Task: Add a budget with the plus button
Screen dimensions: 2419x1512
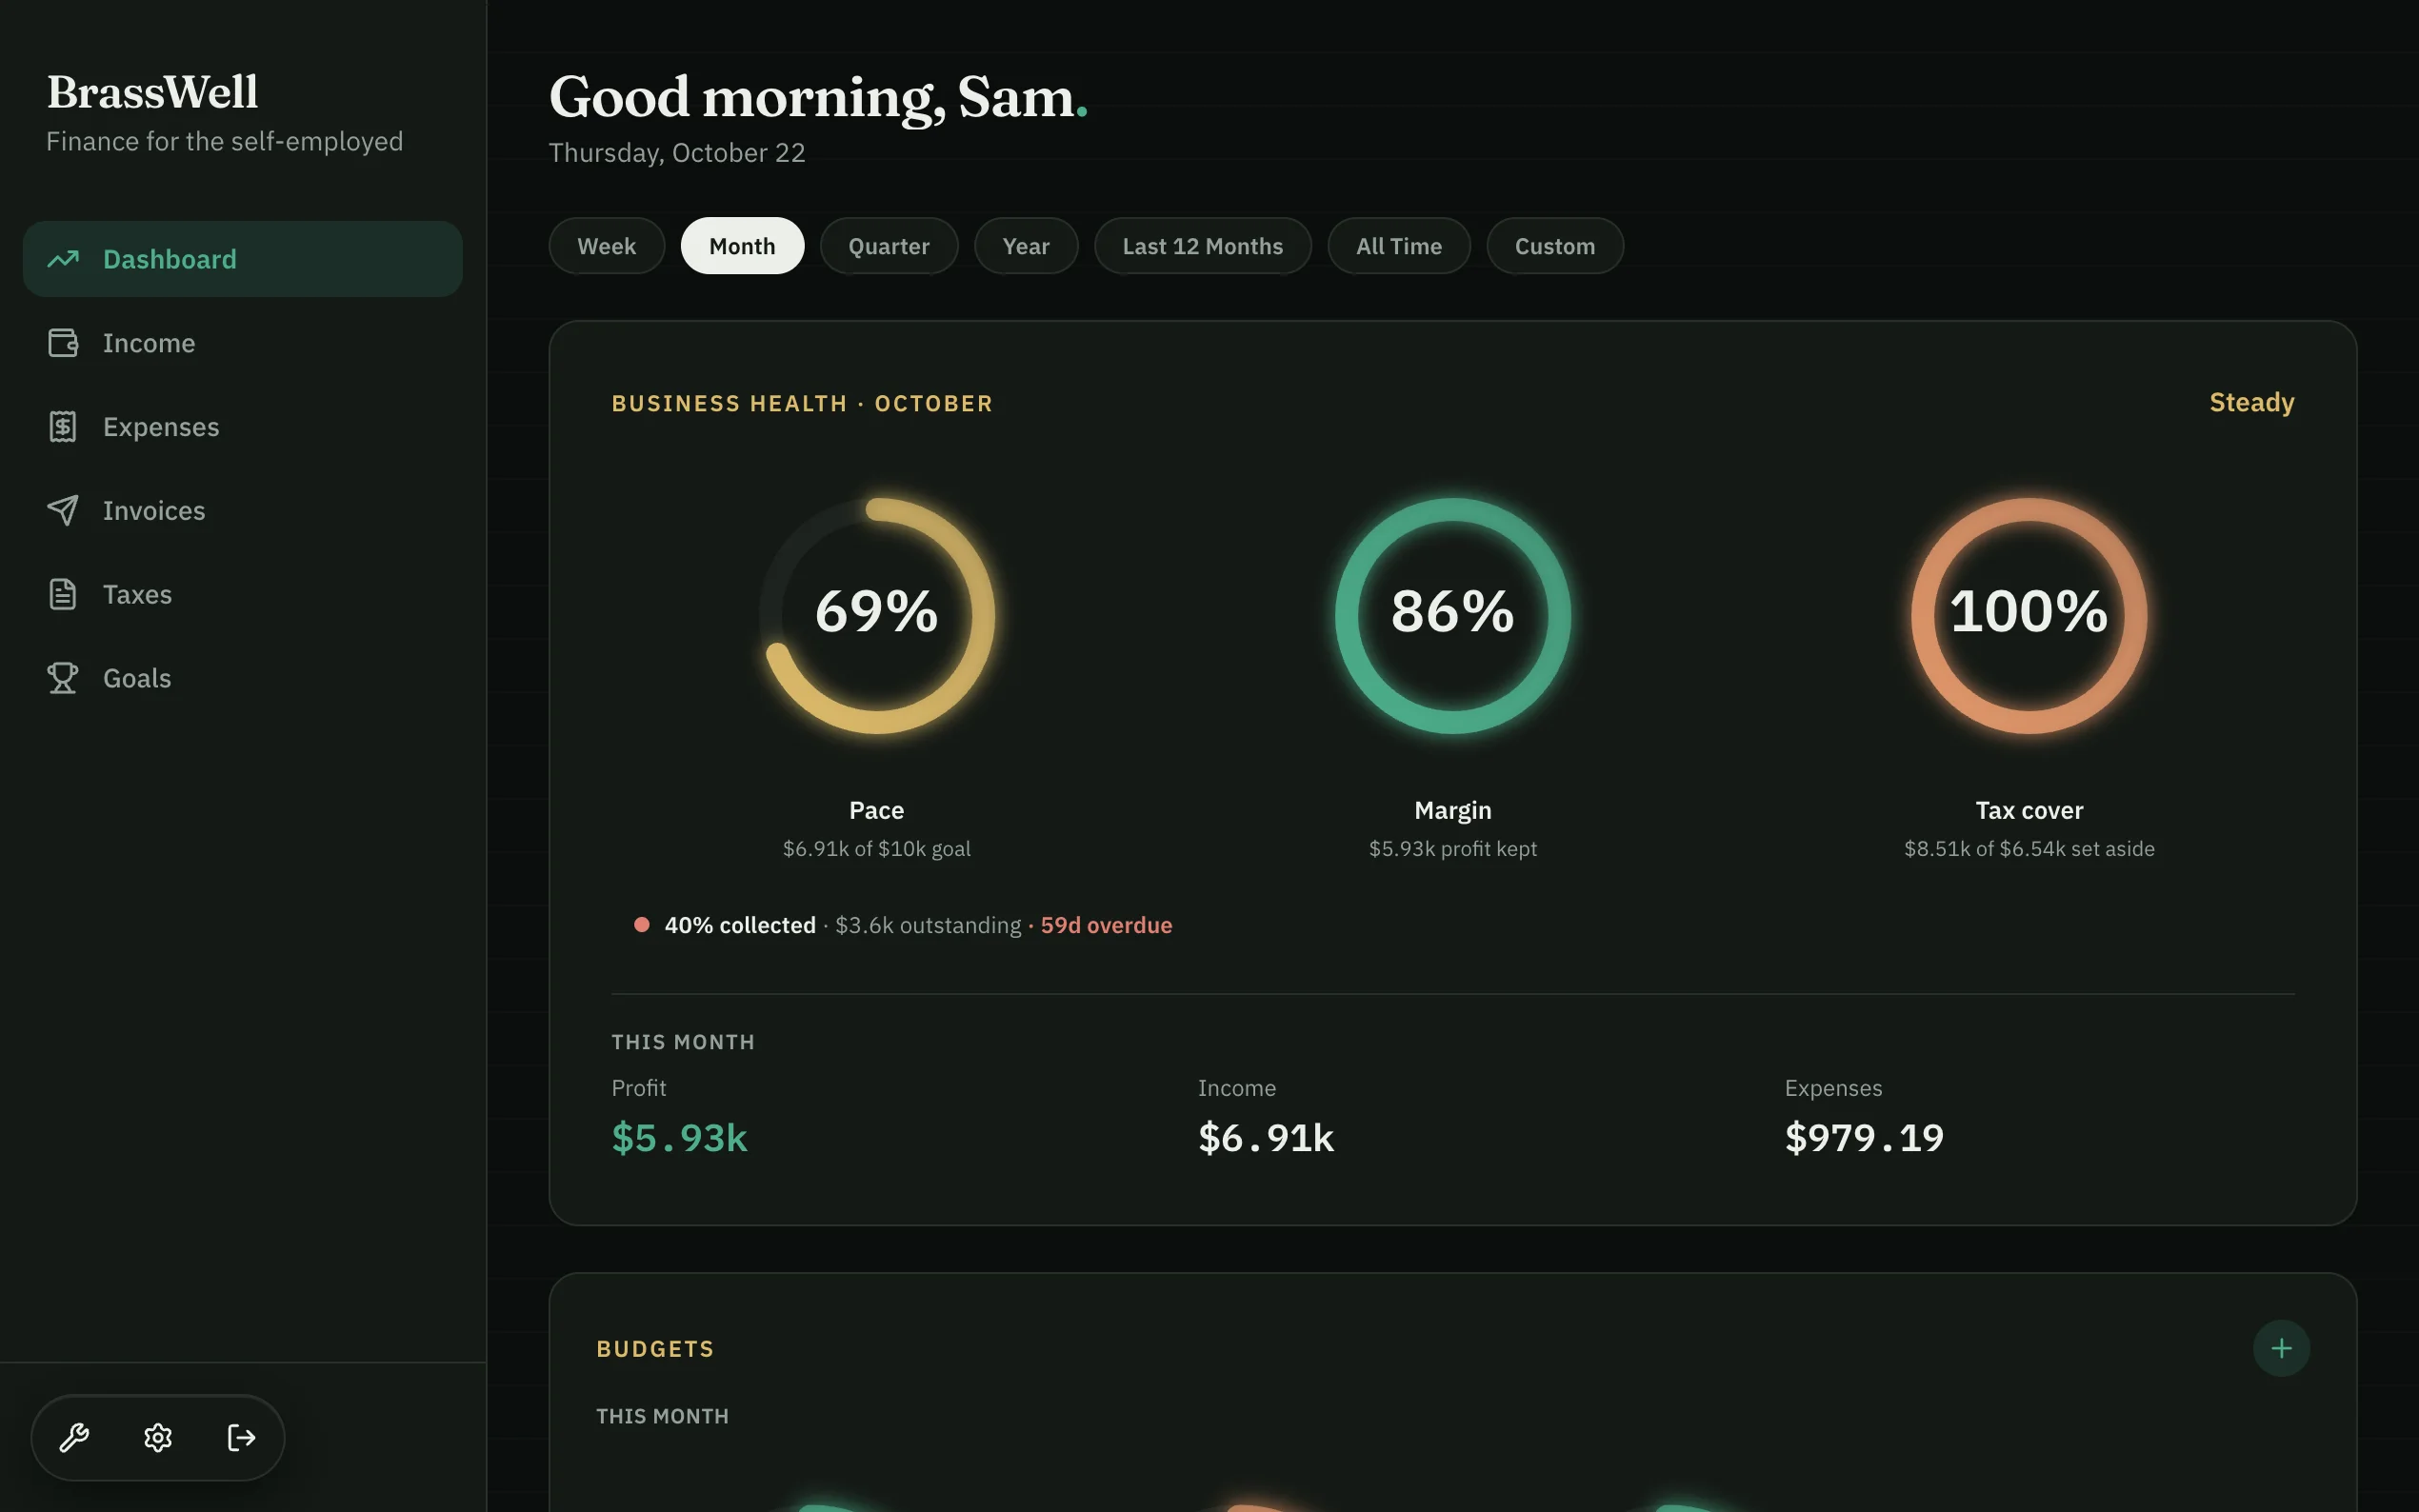Action: (2281, 1348)
